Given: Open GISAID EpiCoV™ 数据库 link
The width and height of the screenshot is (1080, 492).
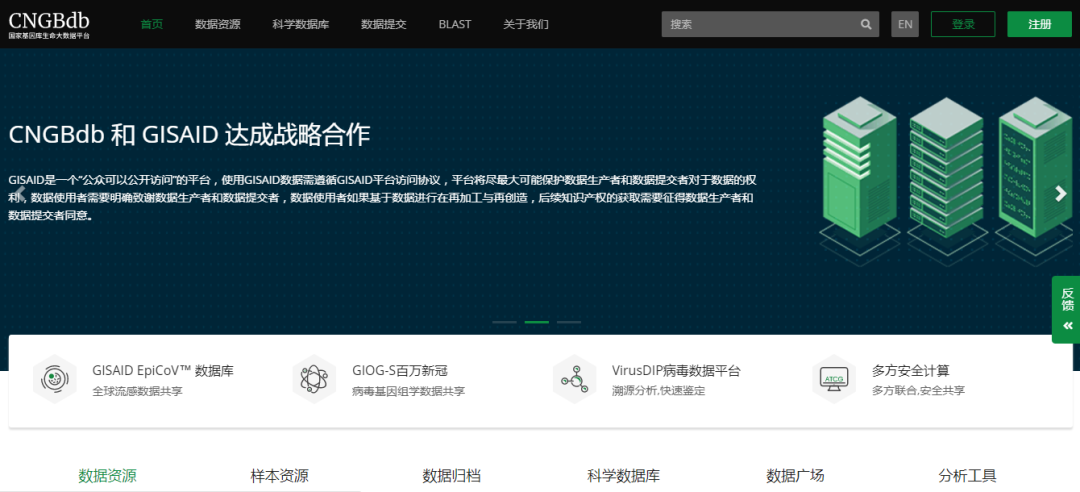Looking at the screenshot, I should pyautogui.click(x=163, y=371).
